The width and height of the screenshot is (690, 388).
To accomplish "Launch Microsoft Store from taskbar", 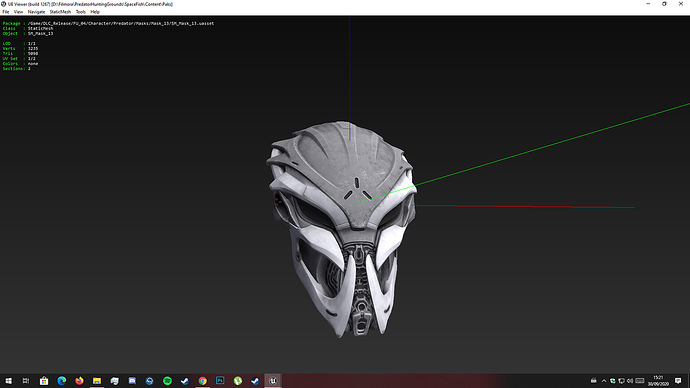I will coord(44,381).
